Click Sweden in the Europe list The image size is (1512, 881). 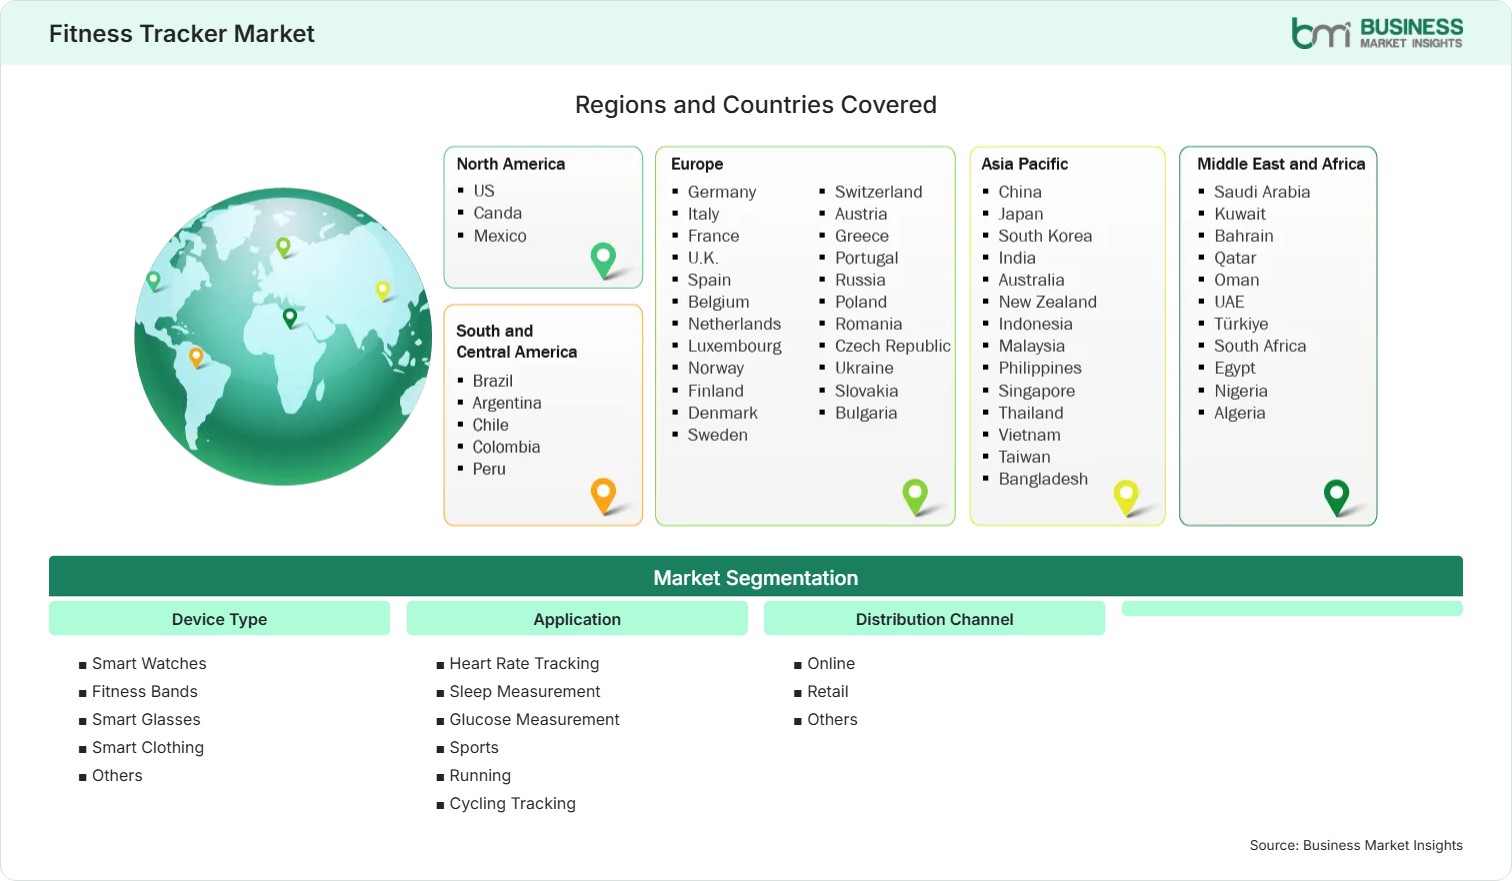[718, 435]
